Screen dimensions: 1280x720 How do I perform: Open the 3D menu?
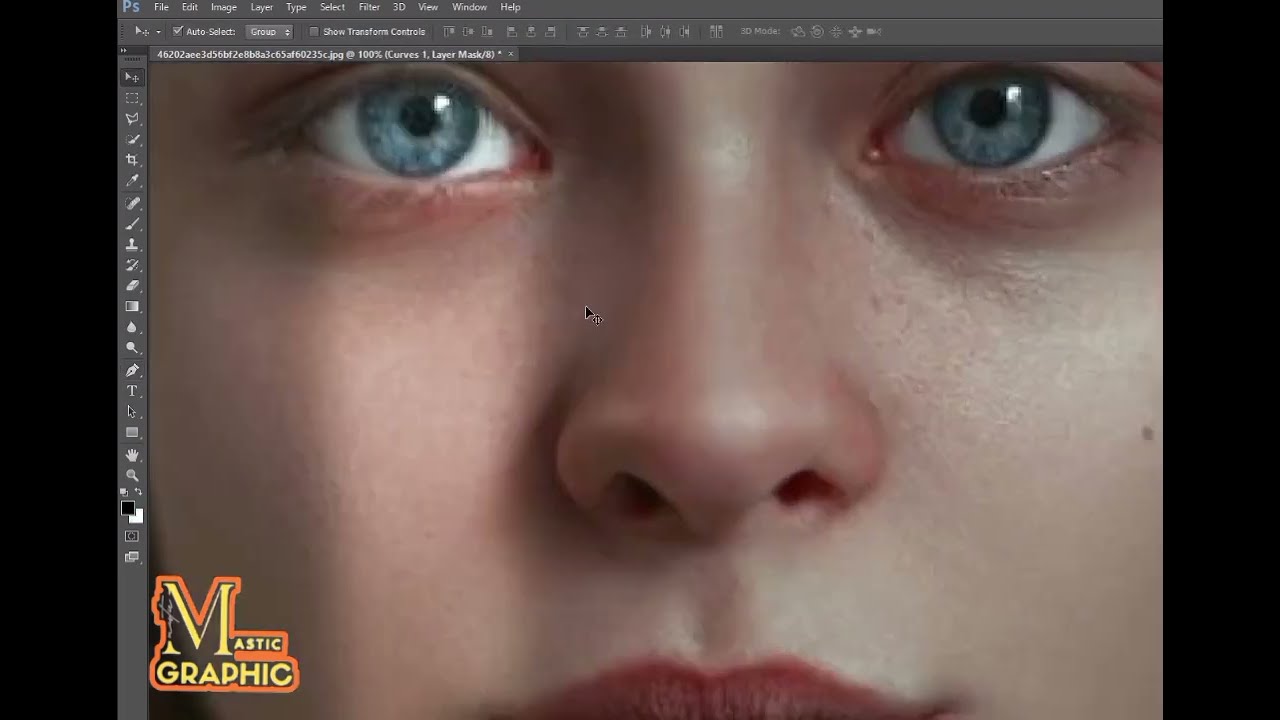(x=399, y=7)
